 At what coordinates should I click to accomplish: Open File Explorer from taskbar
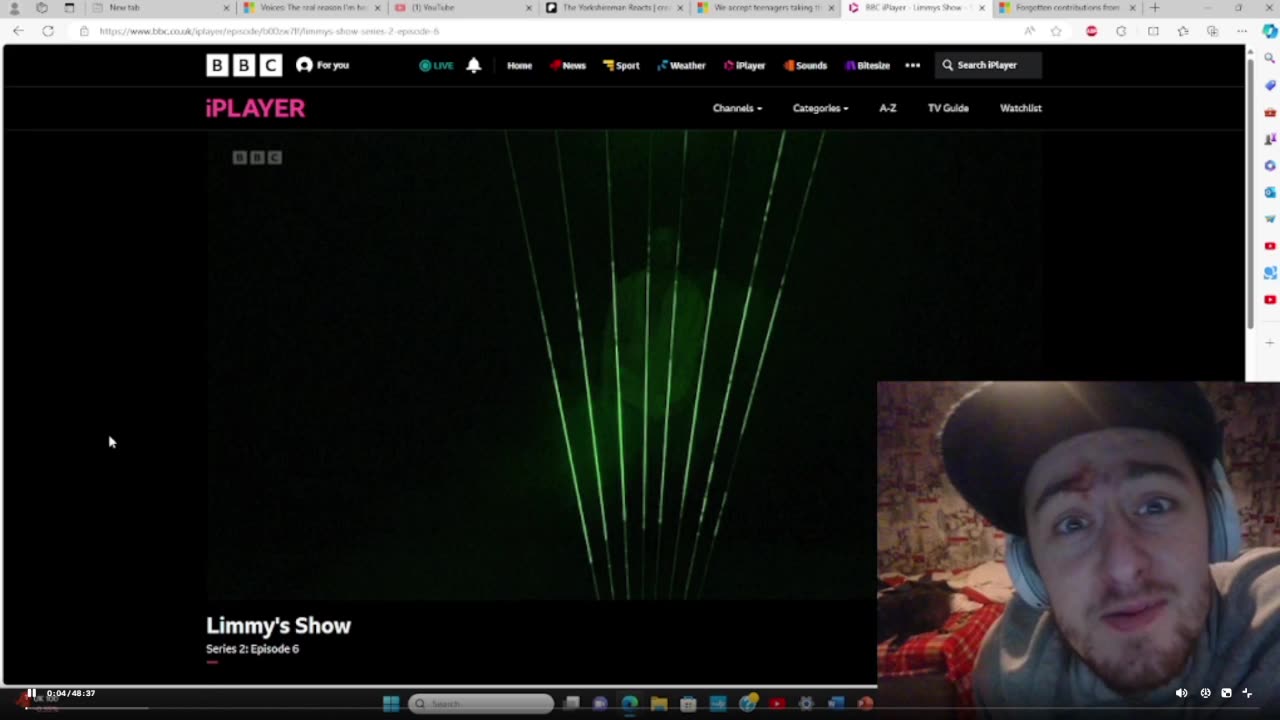659,704
